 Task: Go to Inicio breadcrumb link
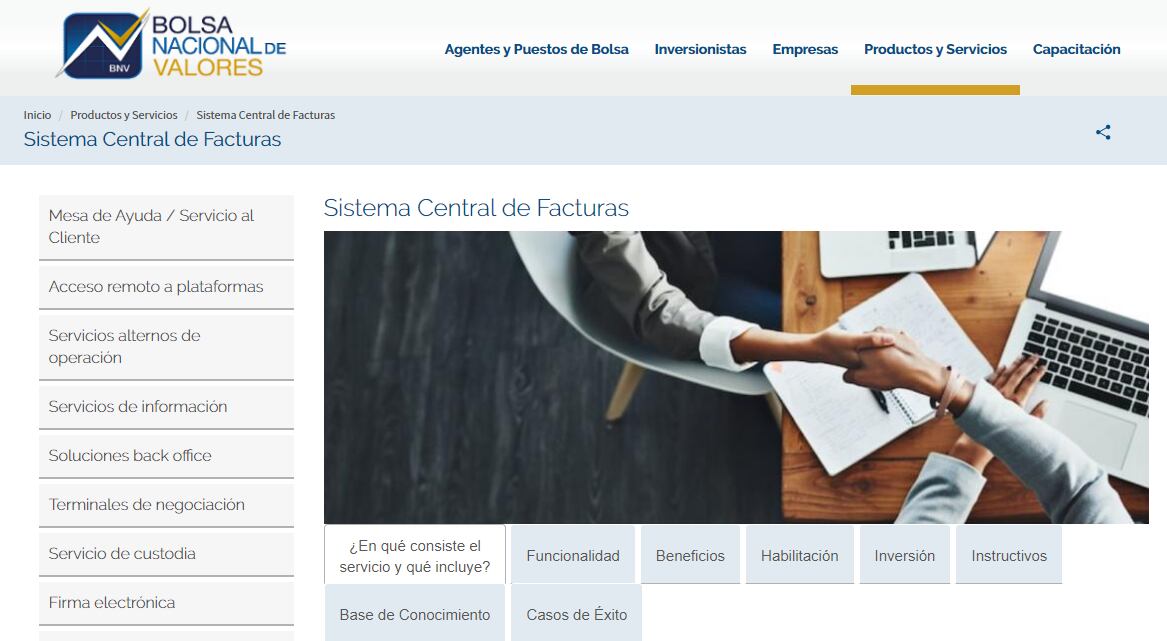(37, 115)
